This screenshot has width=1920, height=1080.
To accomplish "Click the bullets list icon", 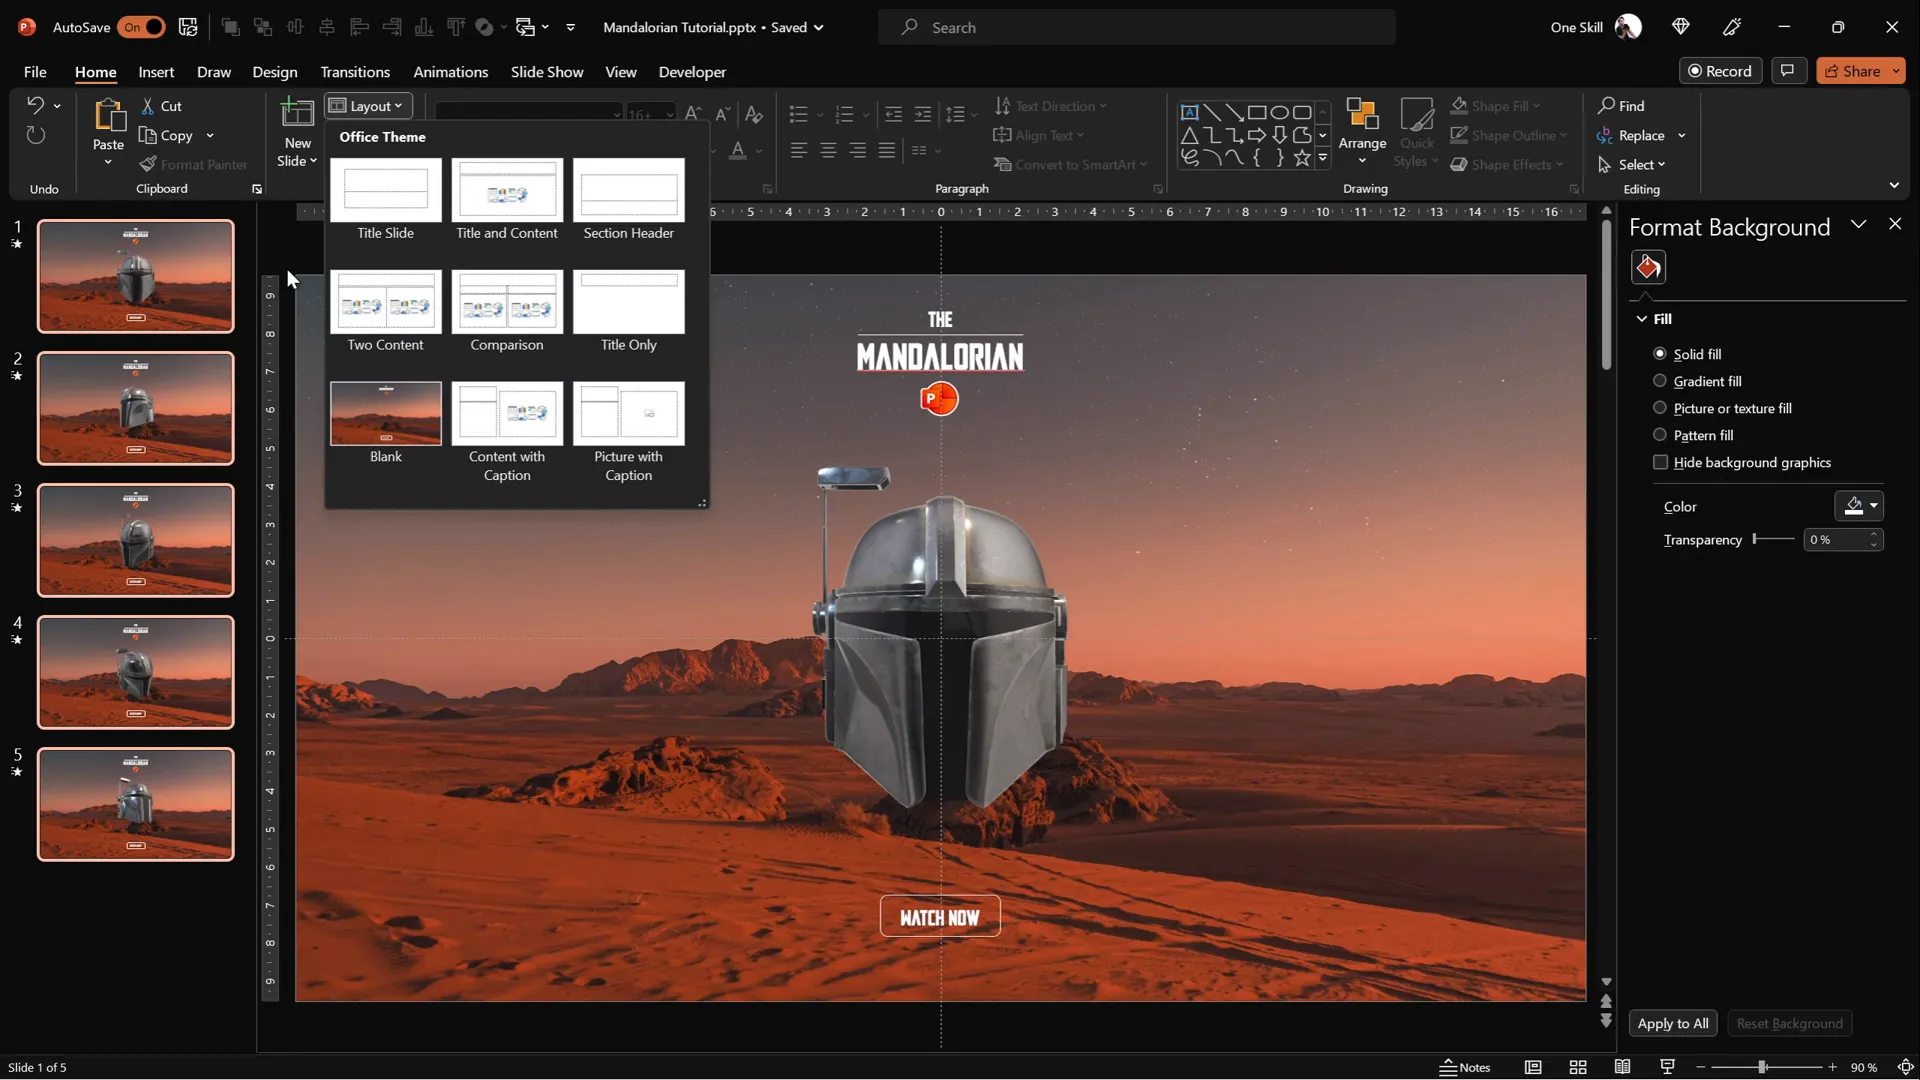I will click(798, 114).
